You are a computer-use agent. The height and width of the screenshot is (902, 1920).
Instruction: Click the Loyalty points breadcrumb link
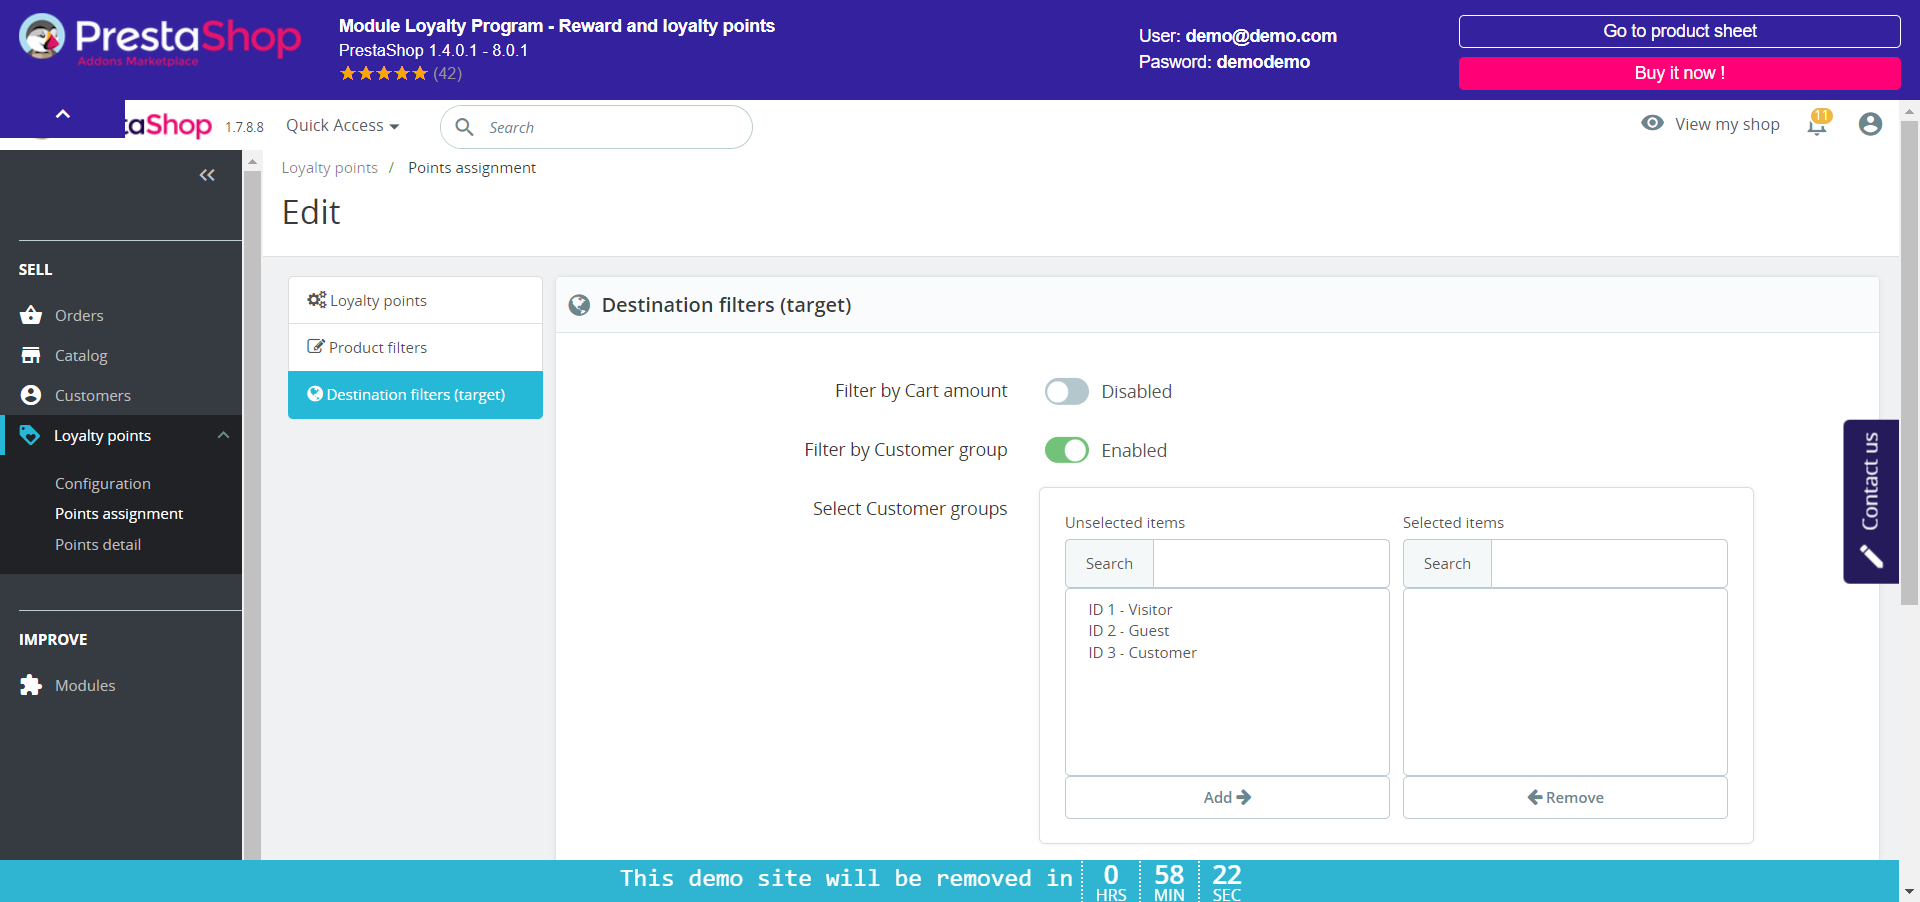(329, 167)
